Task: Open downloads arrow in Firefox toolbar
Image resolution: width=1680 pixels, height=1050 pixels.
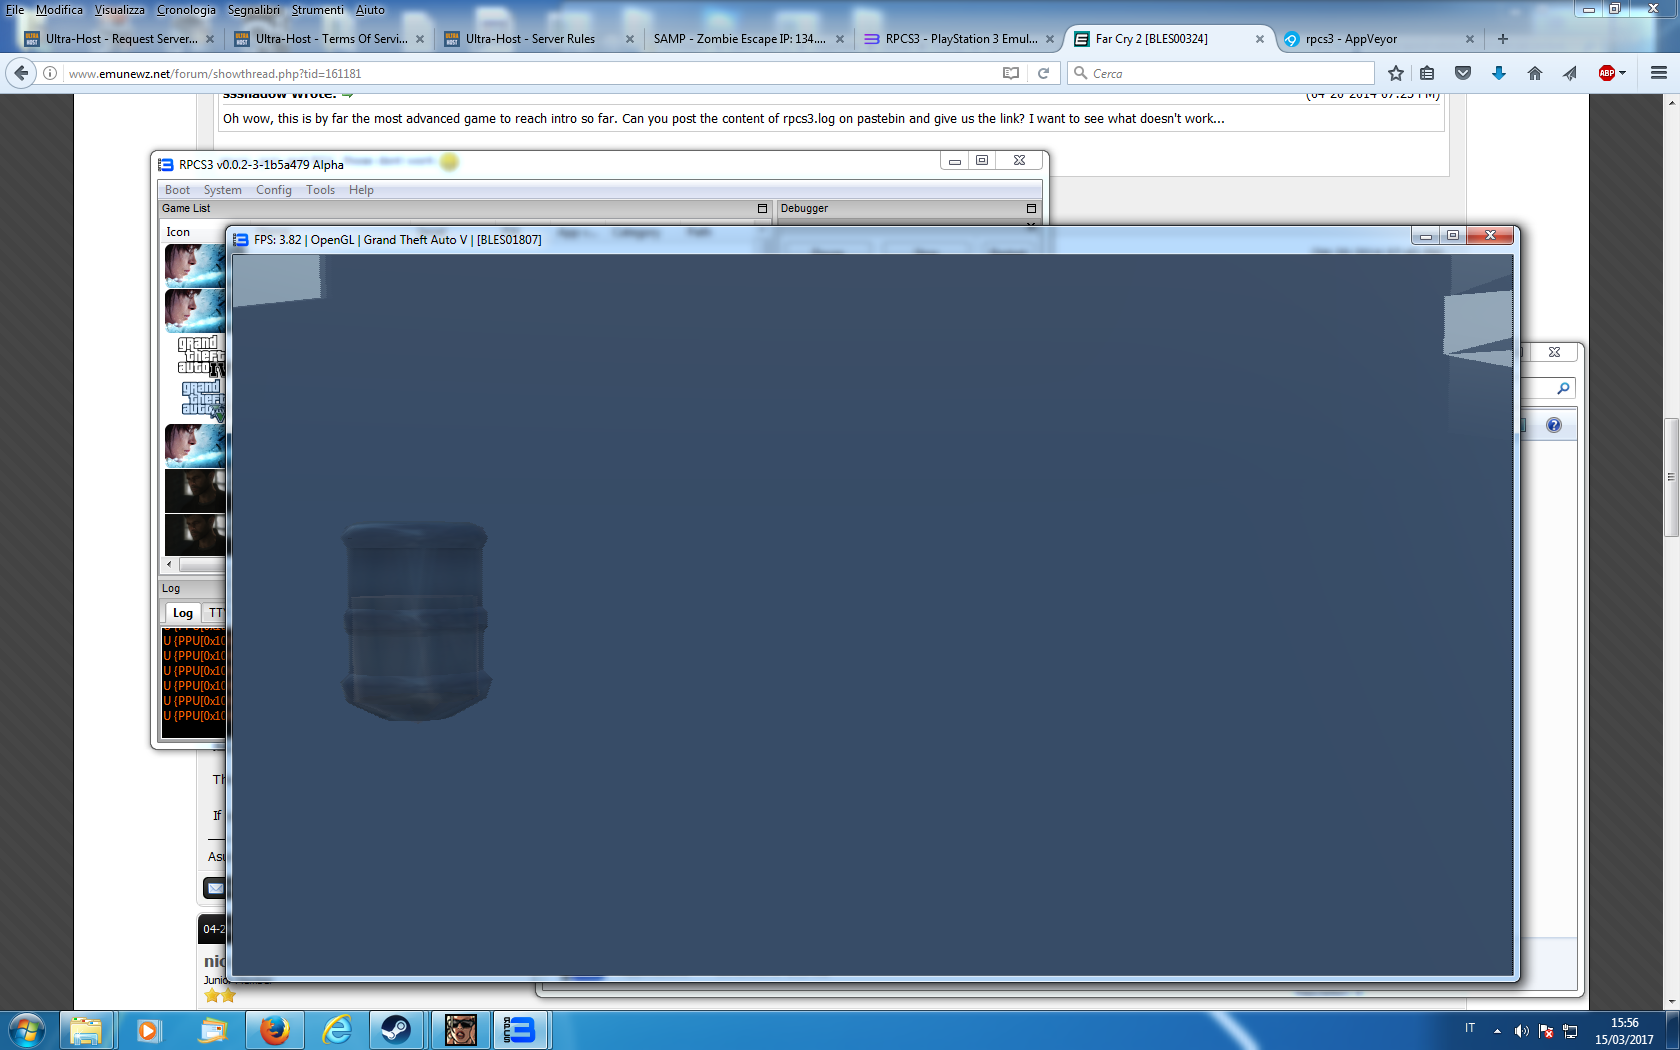Action: 1498,73
